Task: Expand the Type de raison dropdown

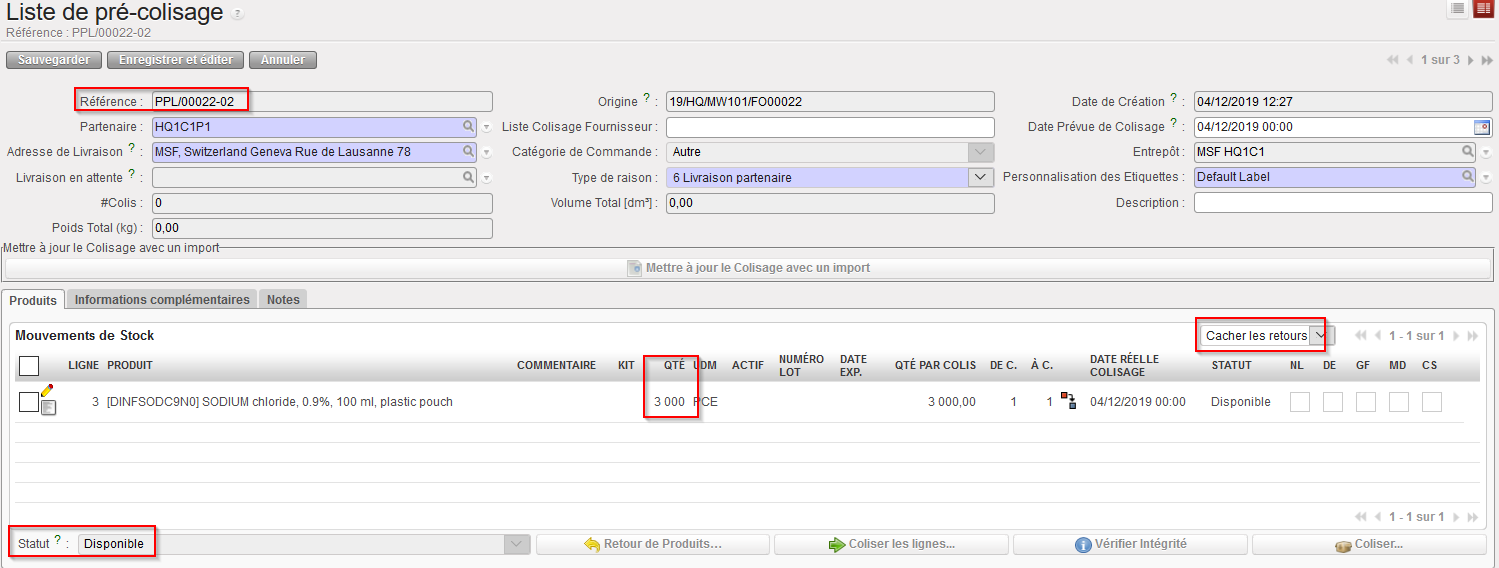Action: point(980,177)
